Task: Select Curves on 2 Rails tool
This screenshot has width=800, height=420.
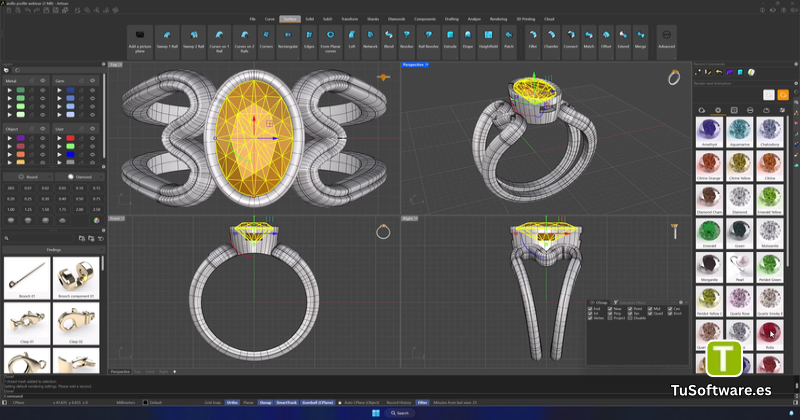Action: click(x=244, y=40)
